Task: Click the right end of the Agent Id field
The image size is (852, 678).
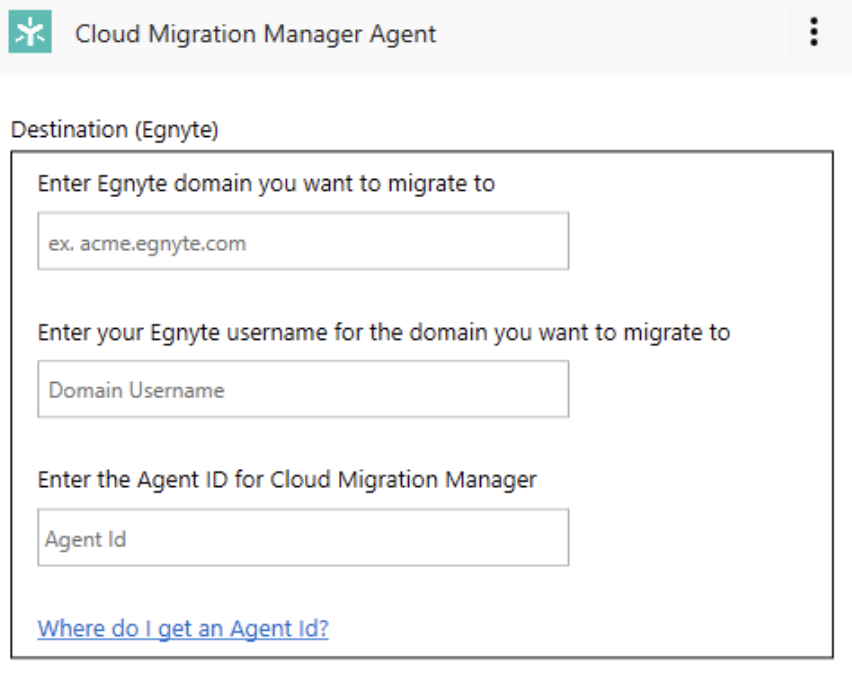Action: (545, 539)
